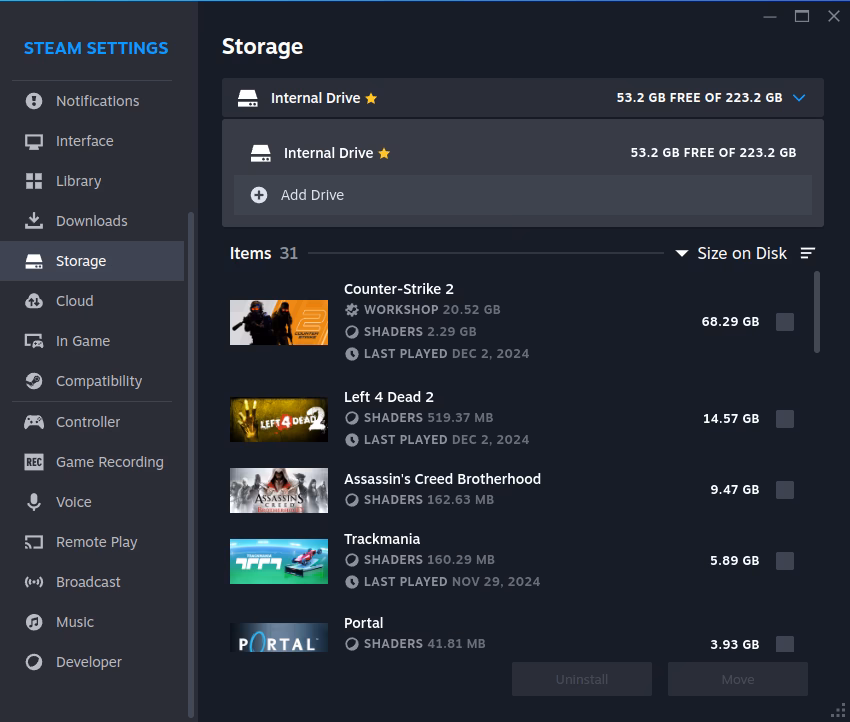The width and height of the screenshot is (850, 722).
Task: Click the Left 4 Dead 2 shaders icon
Action: 352,418
